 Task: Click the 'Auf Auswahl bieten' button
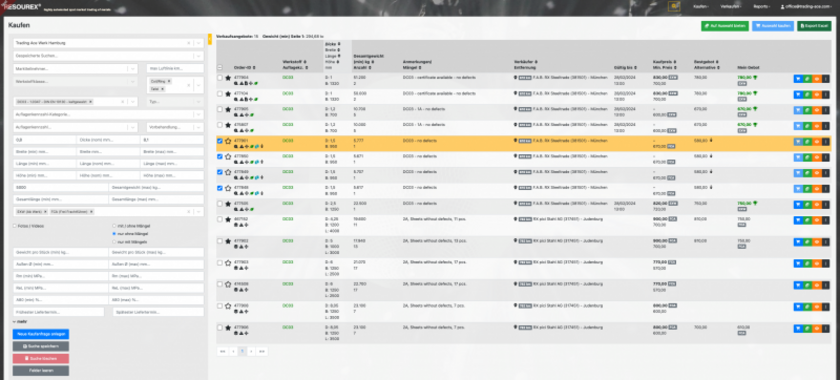(725, 26)
